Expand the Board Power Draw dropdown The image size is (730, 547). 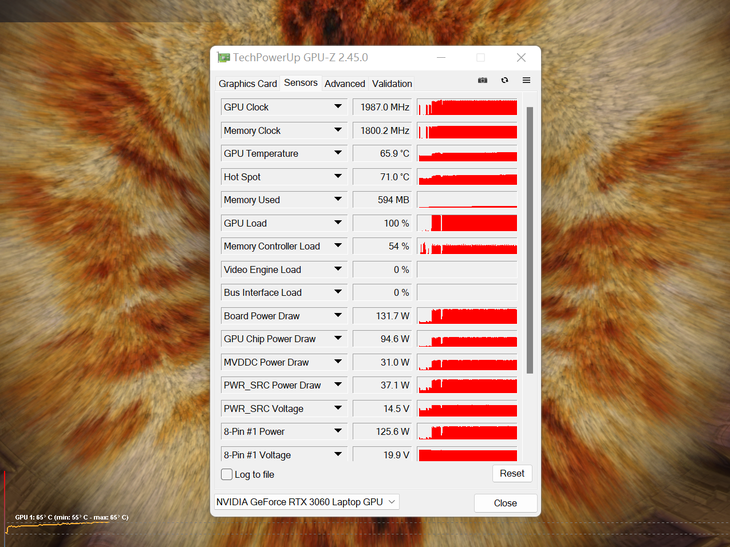click(x=337, y=316)
